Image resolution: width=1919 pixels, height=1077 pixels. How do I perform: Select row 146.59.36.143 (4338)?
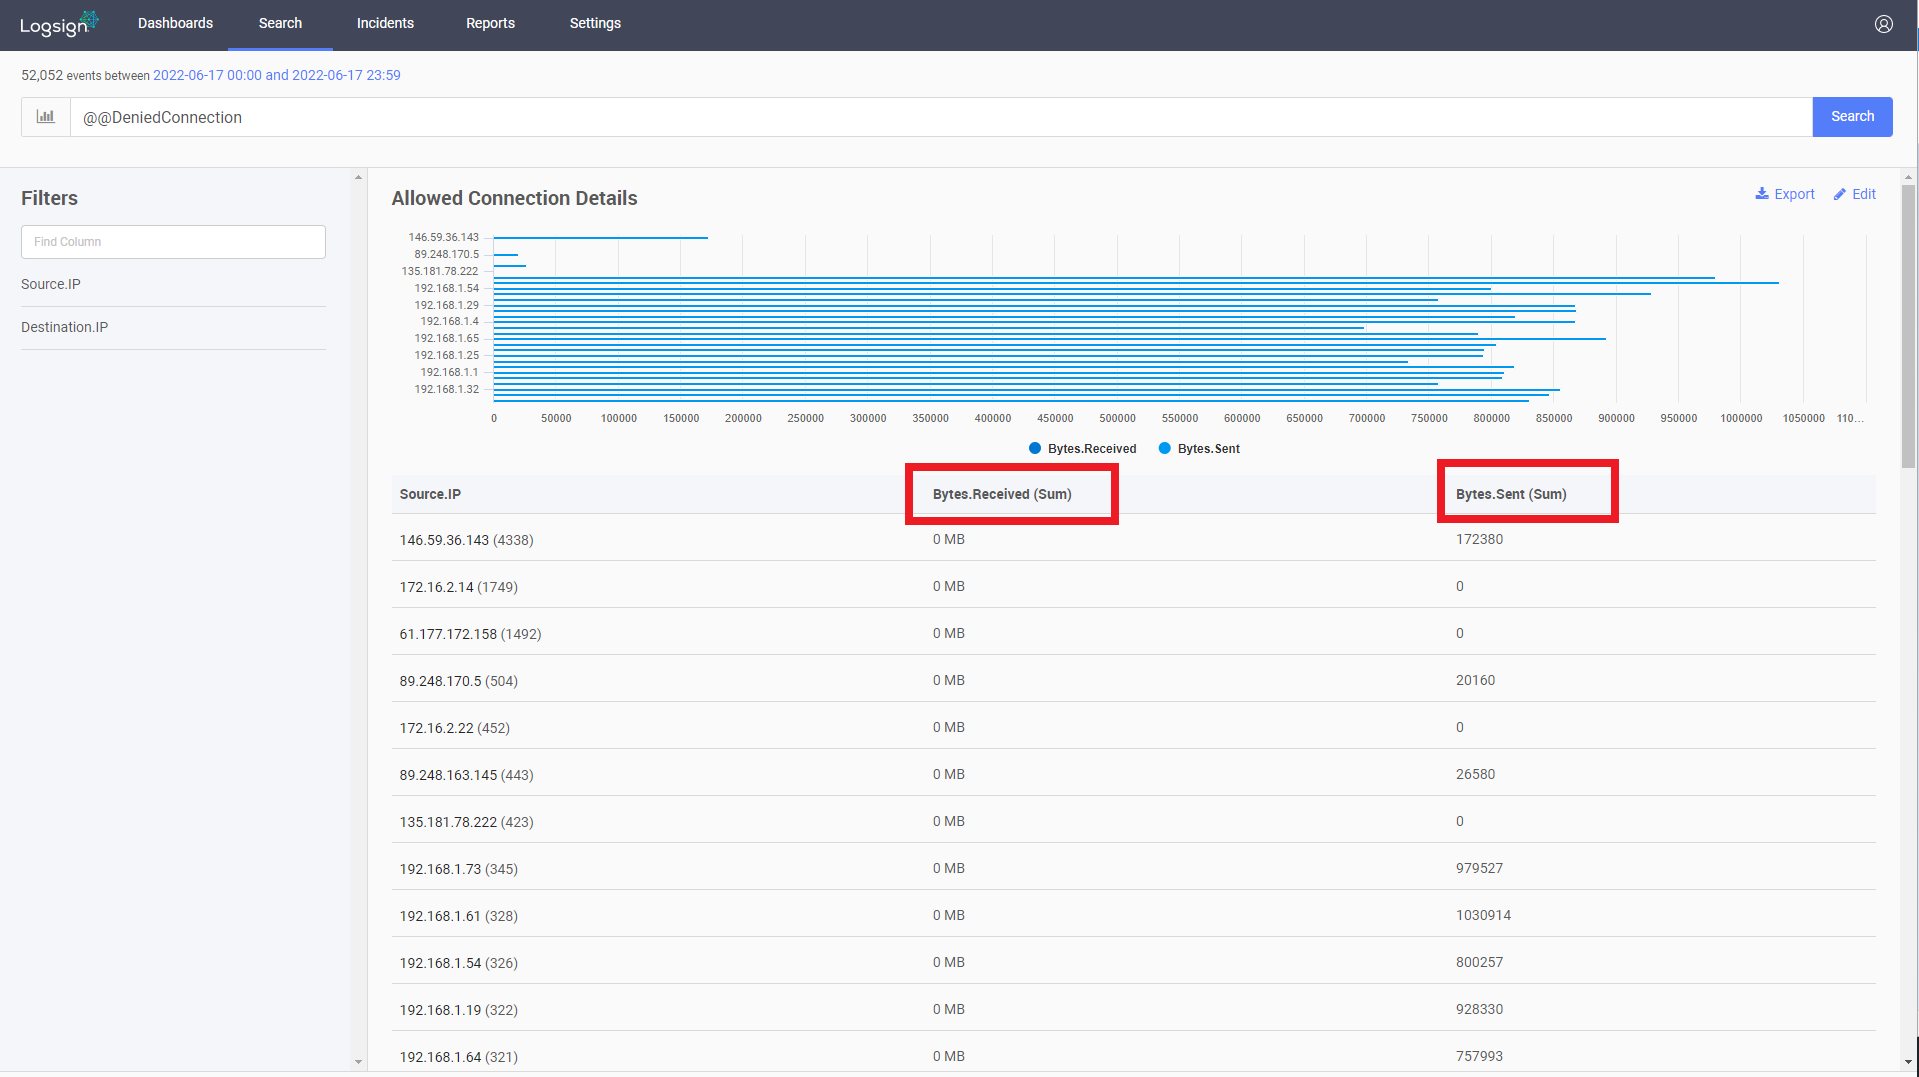pyautogui.click(x=1133, y=539)
